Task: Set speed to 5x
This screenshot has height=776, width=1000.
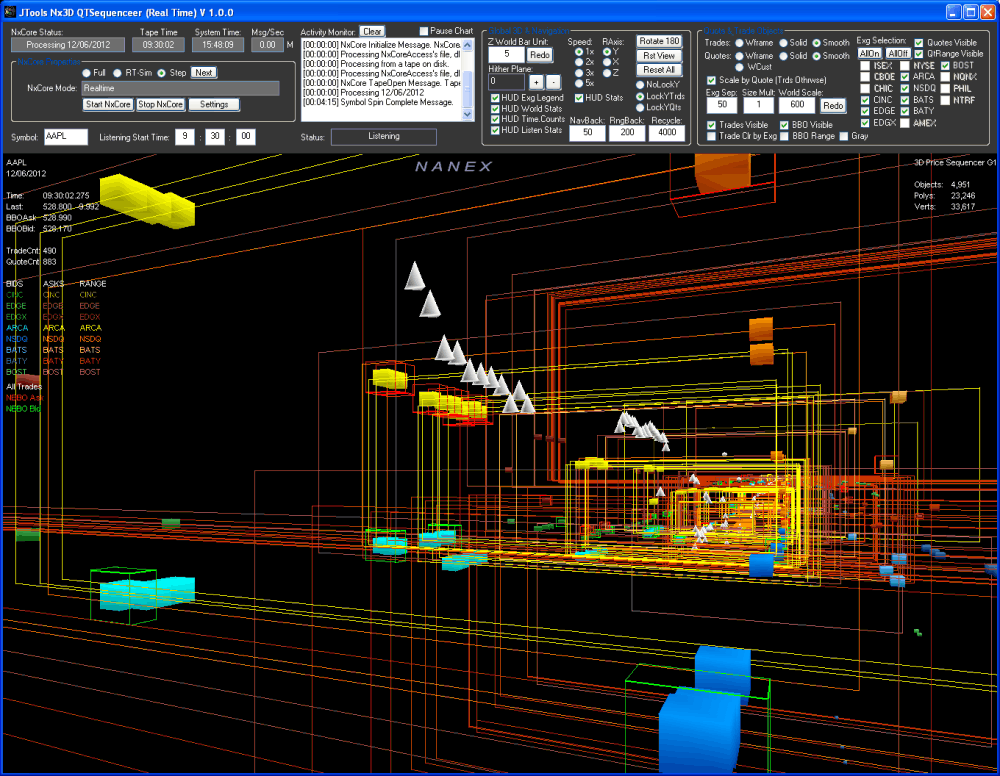Action: pyautogui.click(x=579, y=84)
